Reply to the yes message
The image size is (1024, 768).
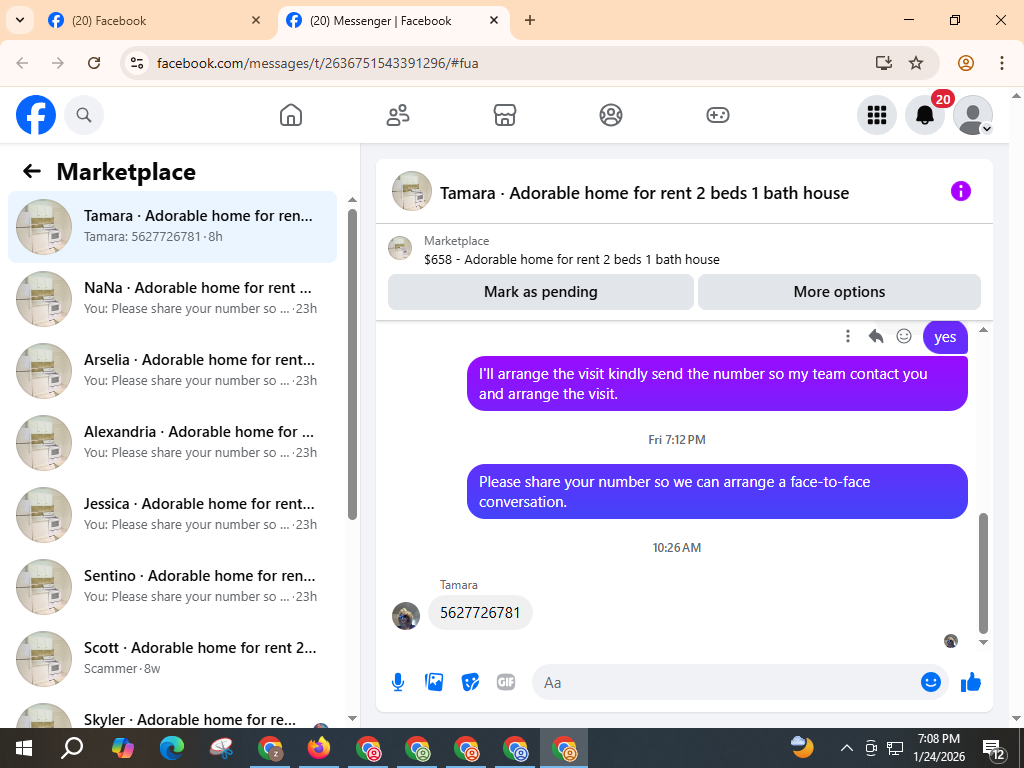(x=876, y=336)
